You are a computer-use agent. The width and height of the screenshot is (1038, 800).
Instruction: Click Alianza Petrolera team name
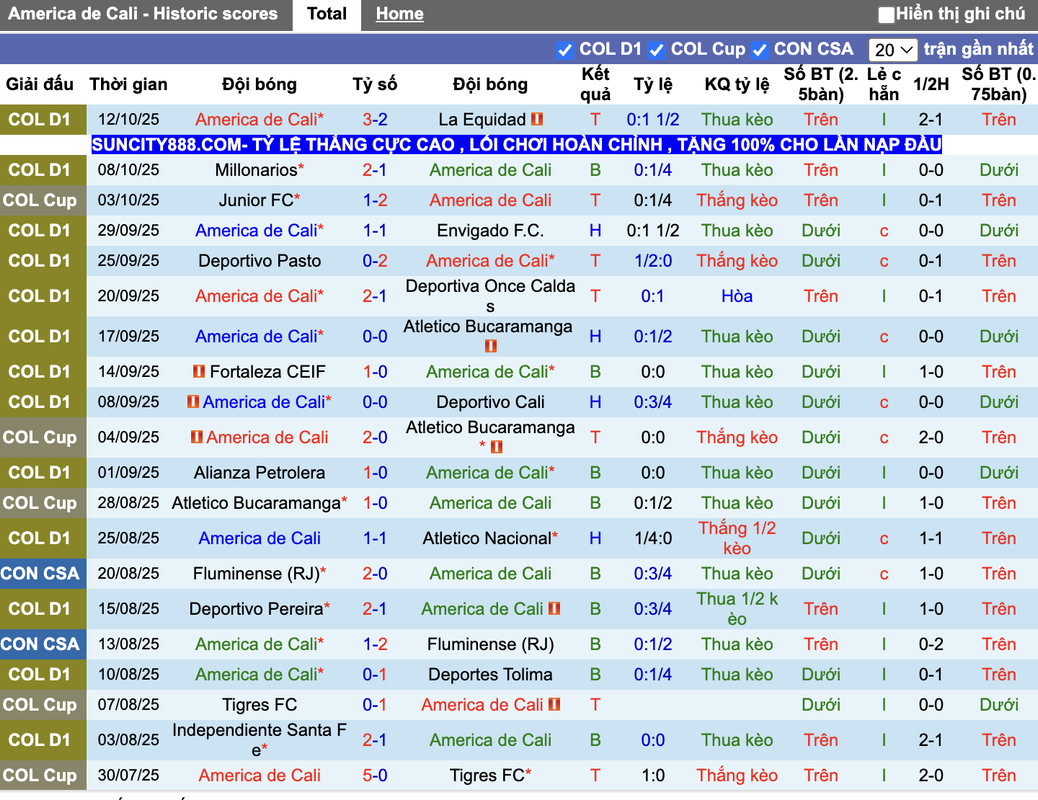coord(260,473)
